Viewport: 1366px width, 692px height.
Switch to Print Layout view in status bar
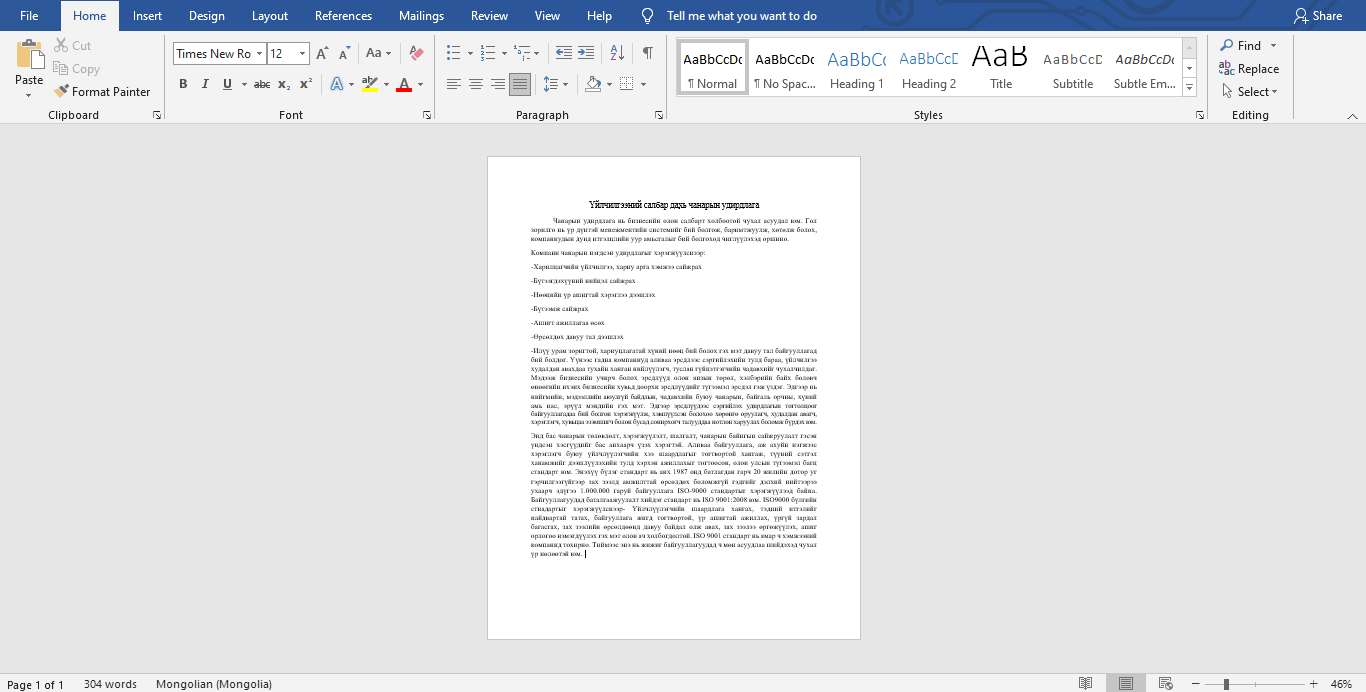(x=1126, y=684)
